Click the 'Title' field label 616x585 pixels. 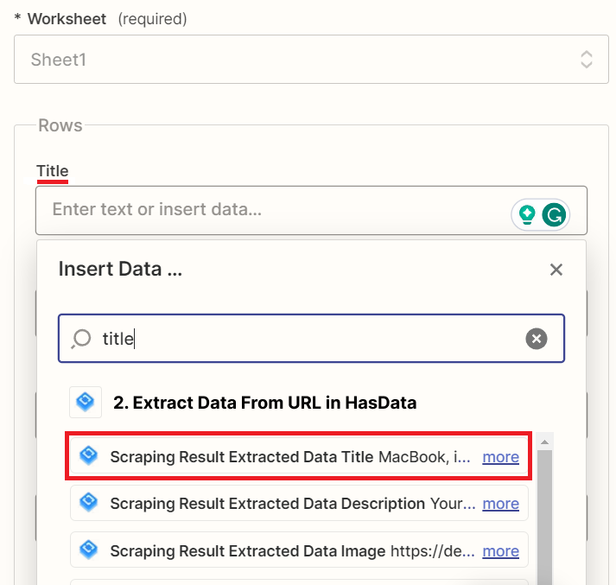point(52,171)
